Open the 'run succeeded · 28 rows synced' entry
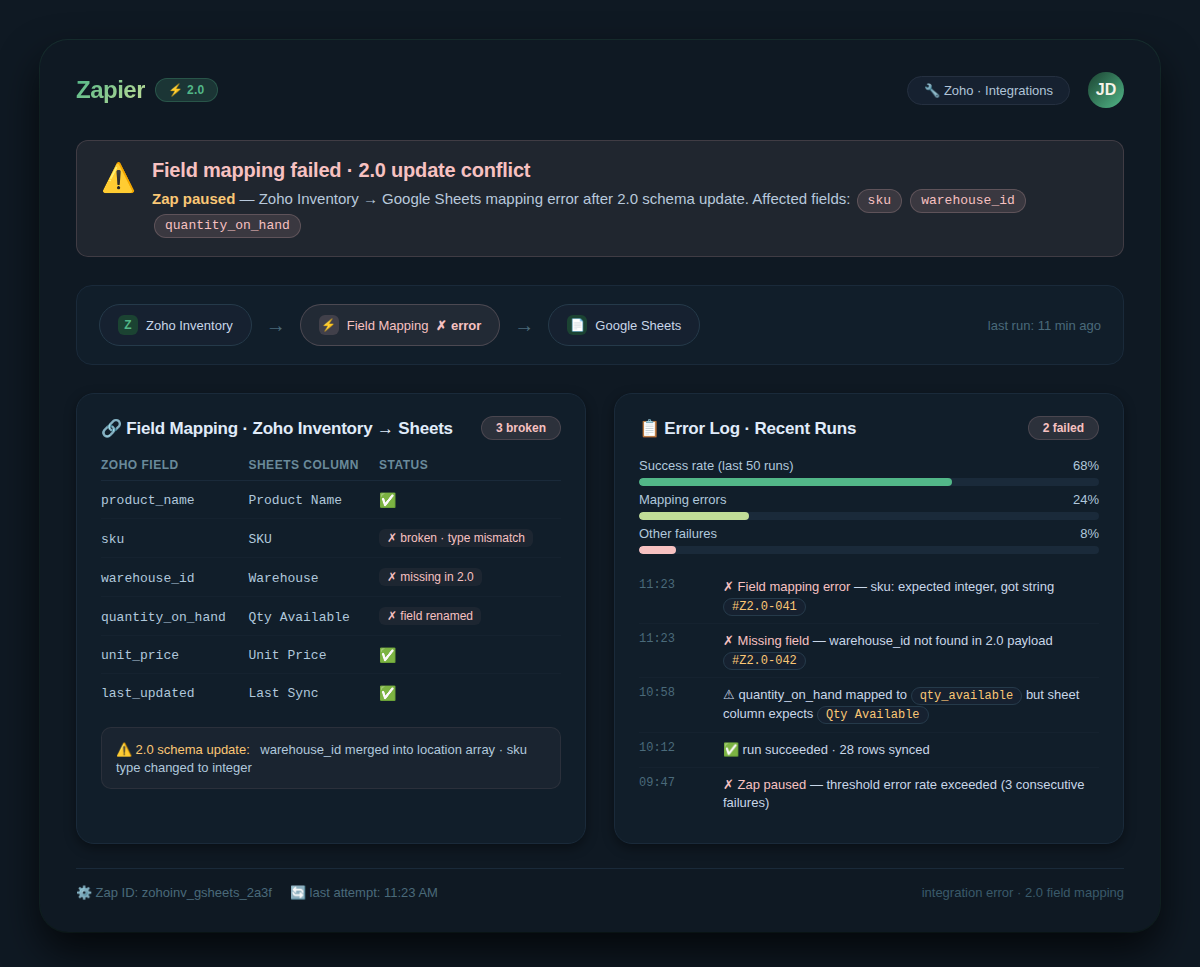 [x=869, y=750]
